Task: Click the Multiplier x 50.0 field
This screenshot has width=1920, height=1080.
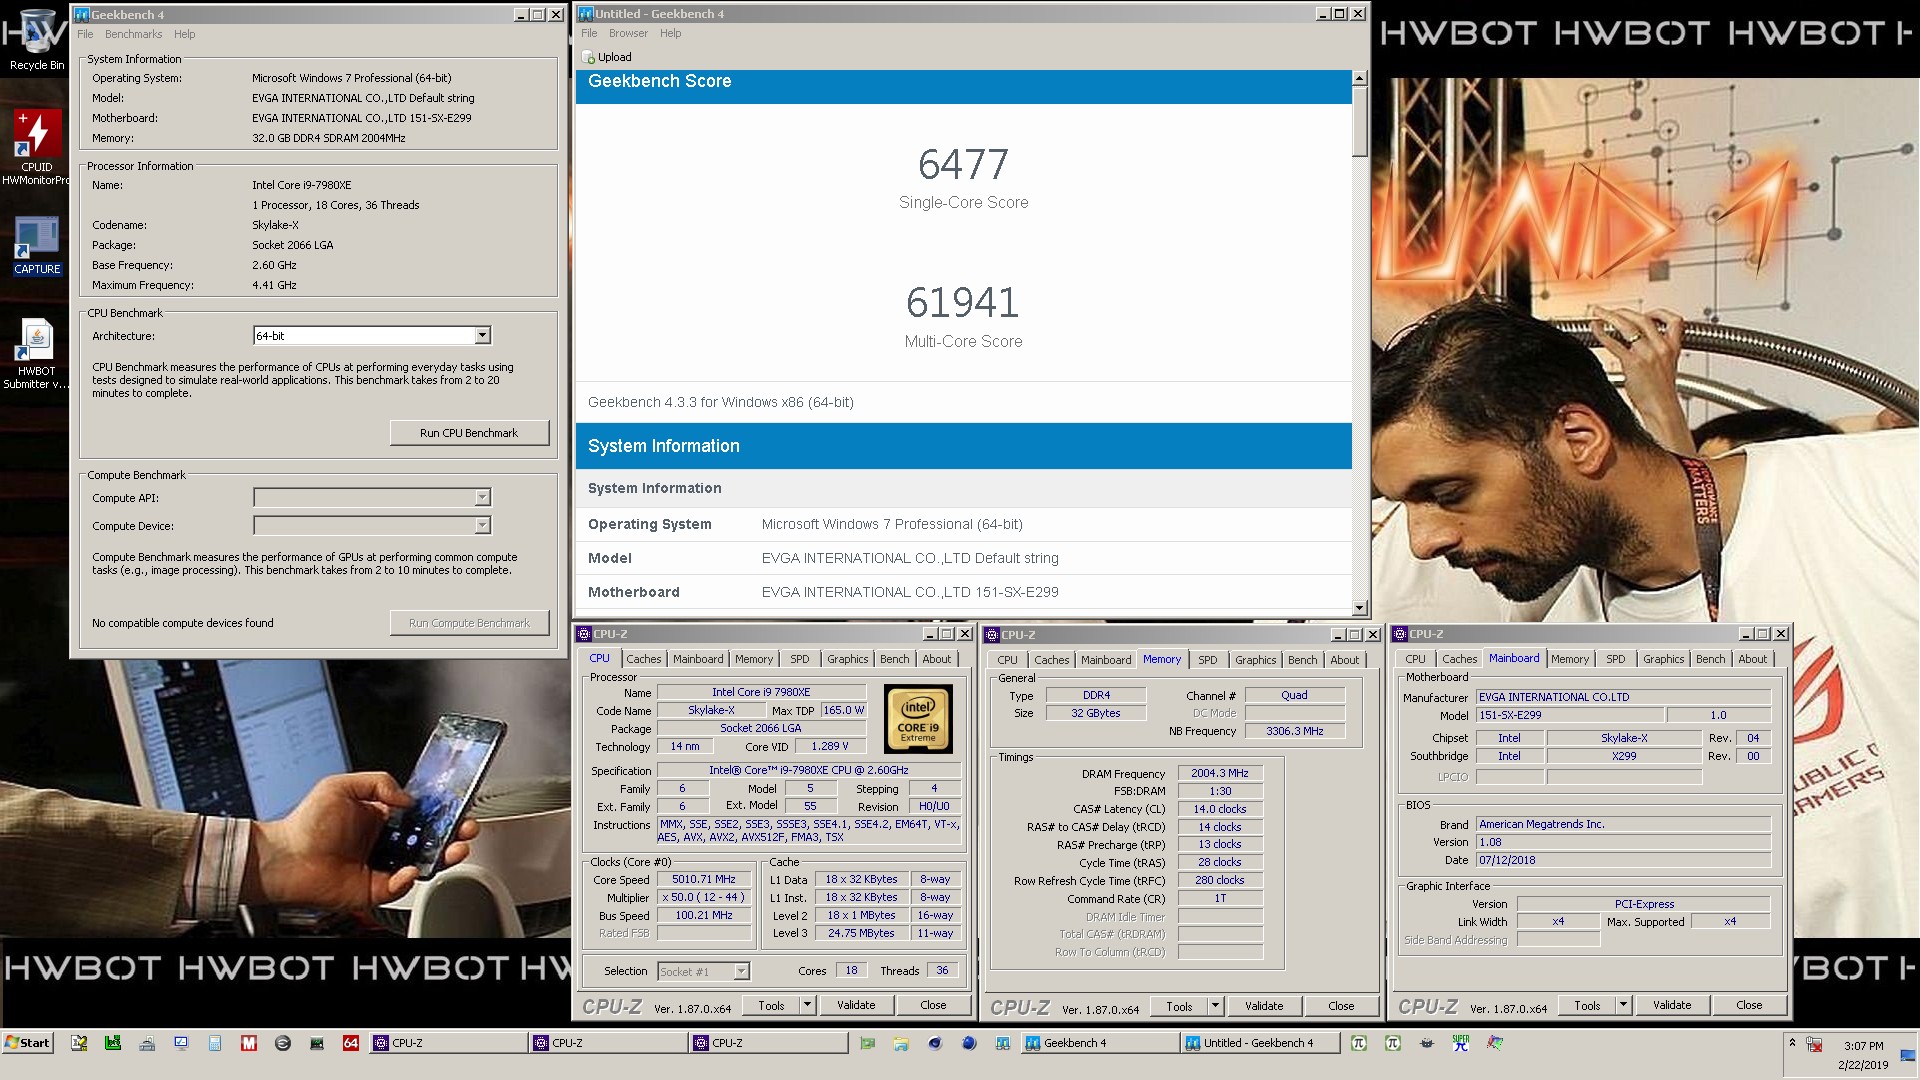Action: 704,898
